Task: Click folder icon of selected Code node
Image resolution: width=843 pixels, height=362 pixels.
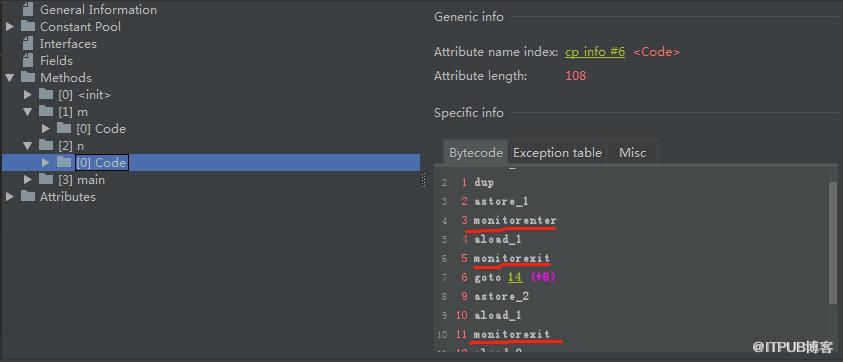Action: 64,162
